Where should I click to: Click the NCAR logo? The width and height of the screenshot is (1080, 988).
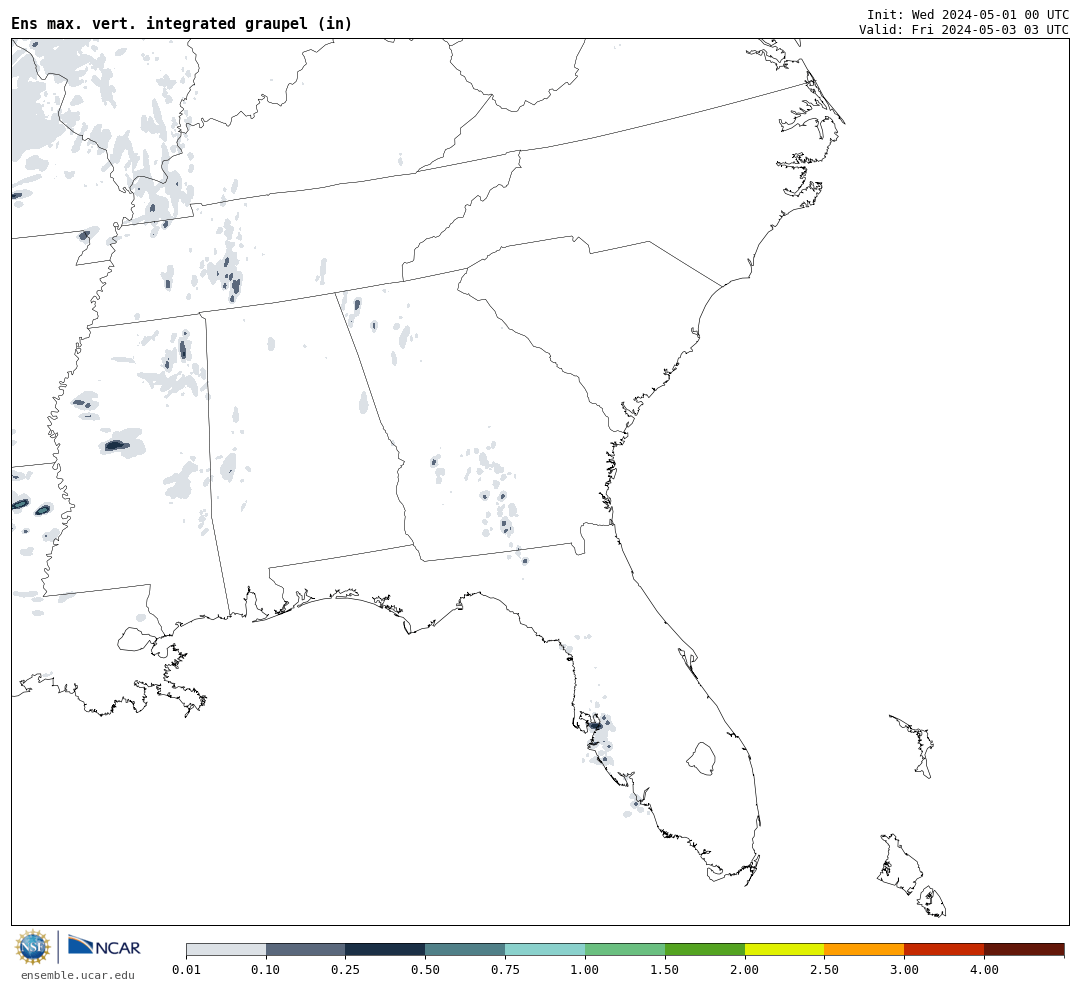click(104, 945)
